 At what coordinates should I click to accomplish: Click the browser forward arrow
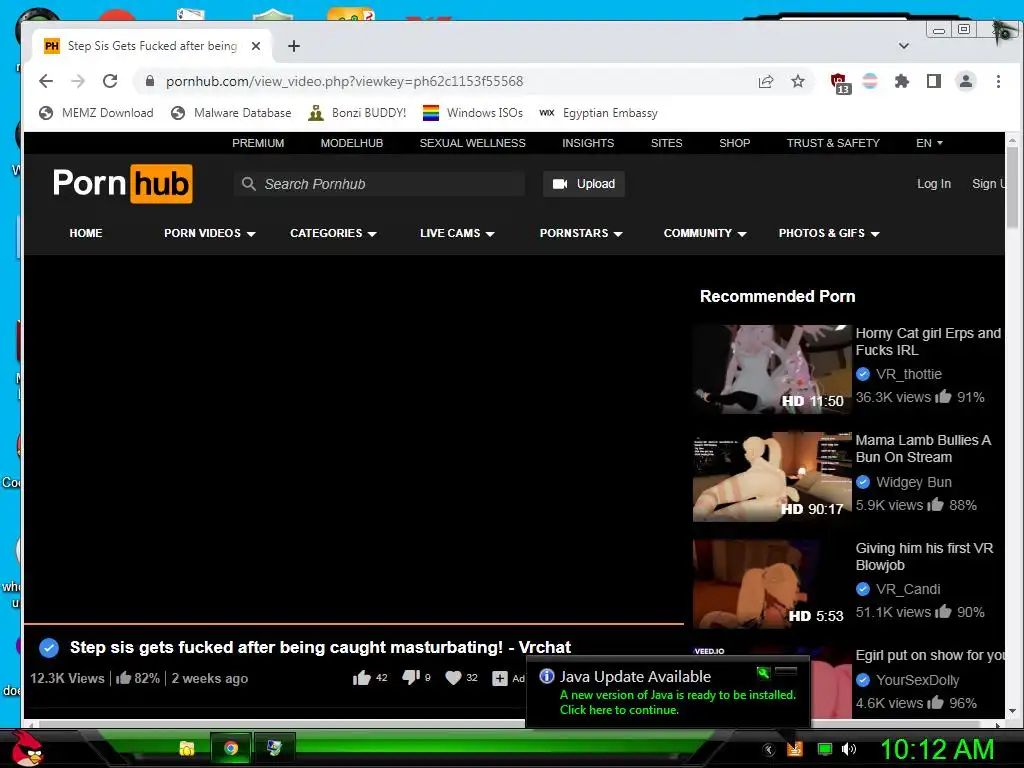(78, 81)
